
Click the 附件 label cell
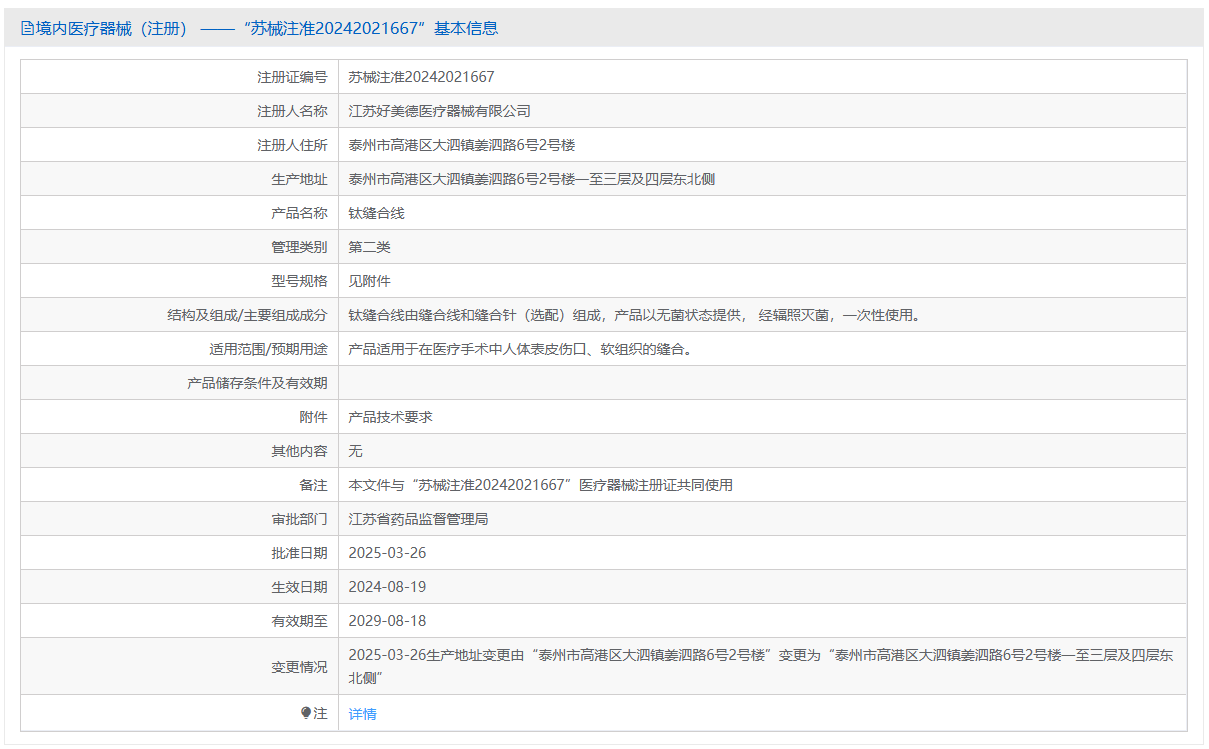[180, 417]
